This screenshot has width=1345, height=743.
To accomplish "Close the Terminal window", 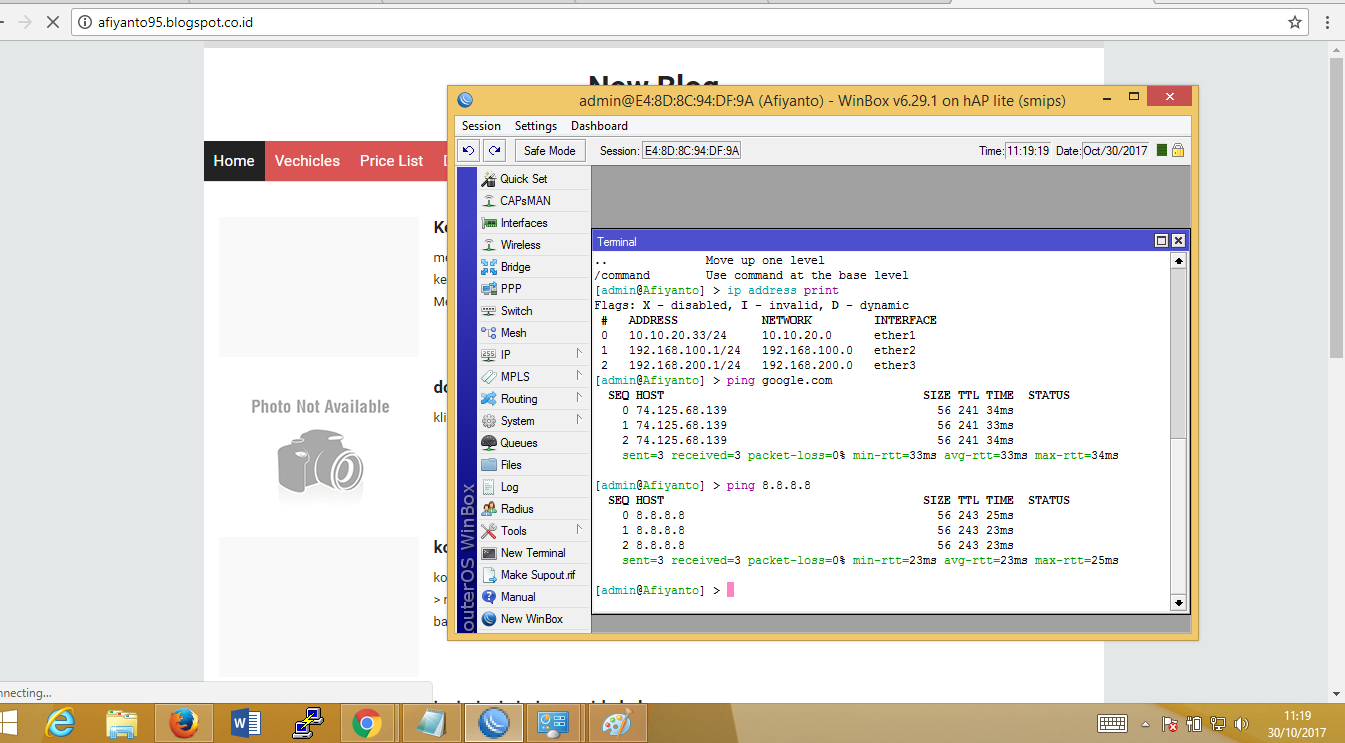I will 1178,241.
